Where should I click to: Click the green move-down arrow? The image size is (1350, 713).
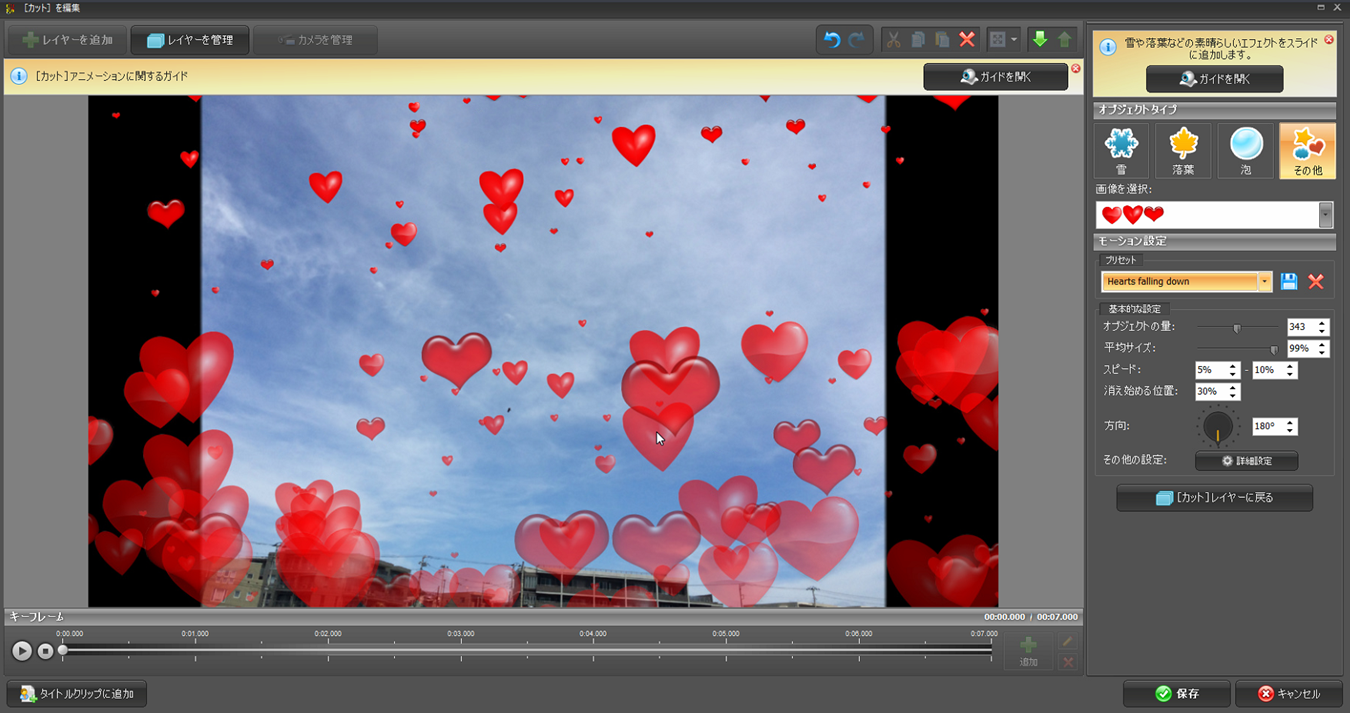click(1039, 40)
